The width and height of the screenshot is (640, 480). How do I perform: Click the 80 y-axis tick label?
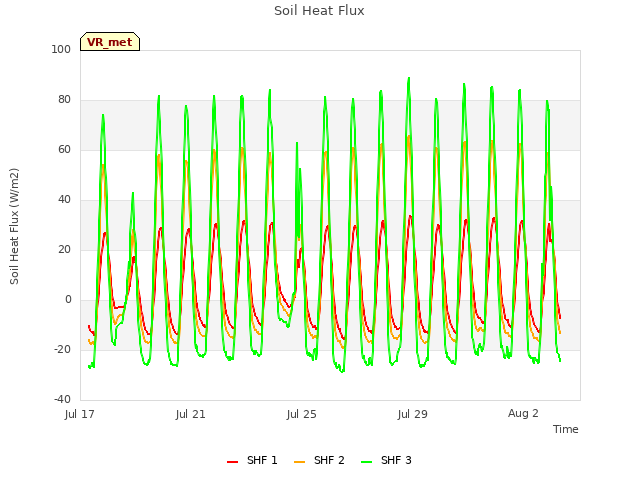[x=64, y=100]
